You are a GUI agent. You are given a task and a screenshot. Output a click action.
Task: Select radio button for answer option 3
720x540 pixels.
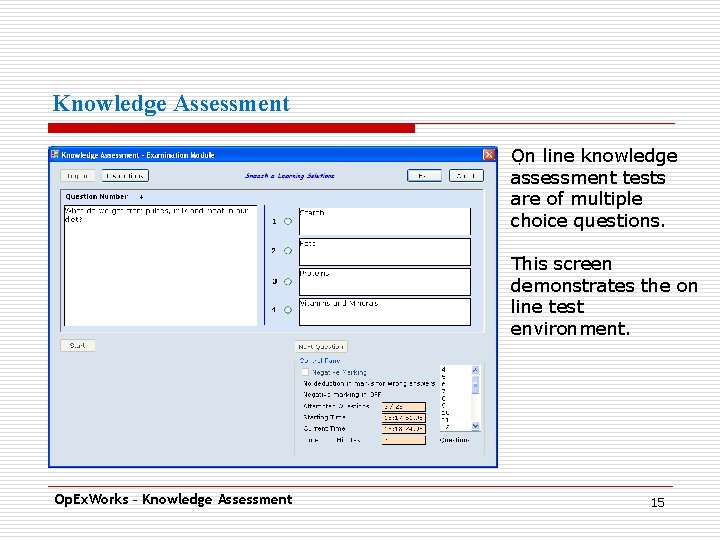288,281
